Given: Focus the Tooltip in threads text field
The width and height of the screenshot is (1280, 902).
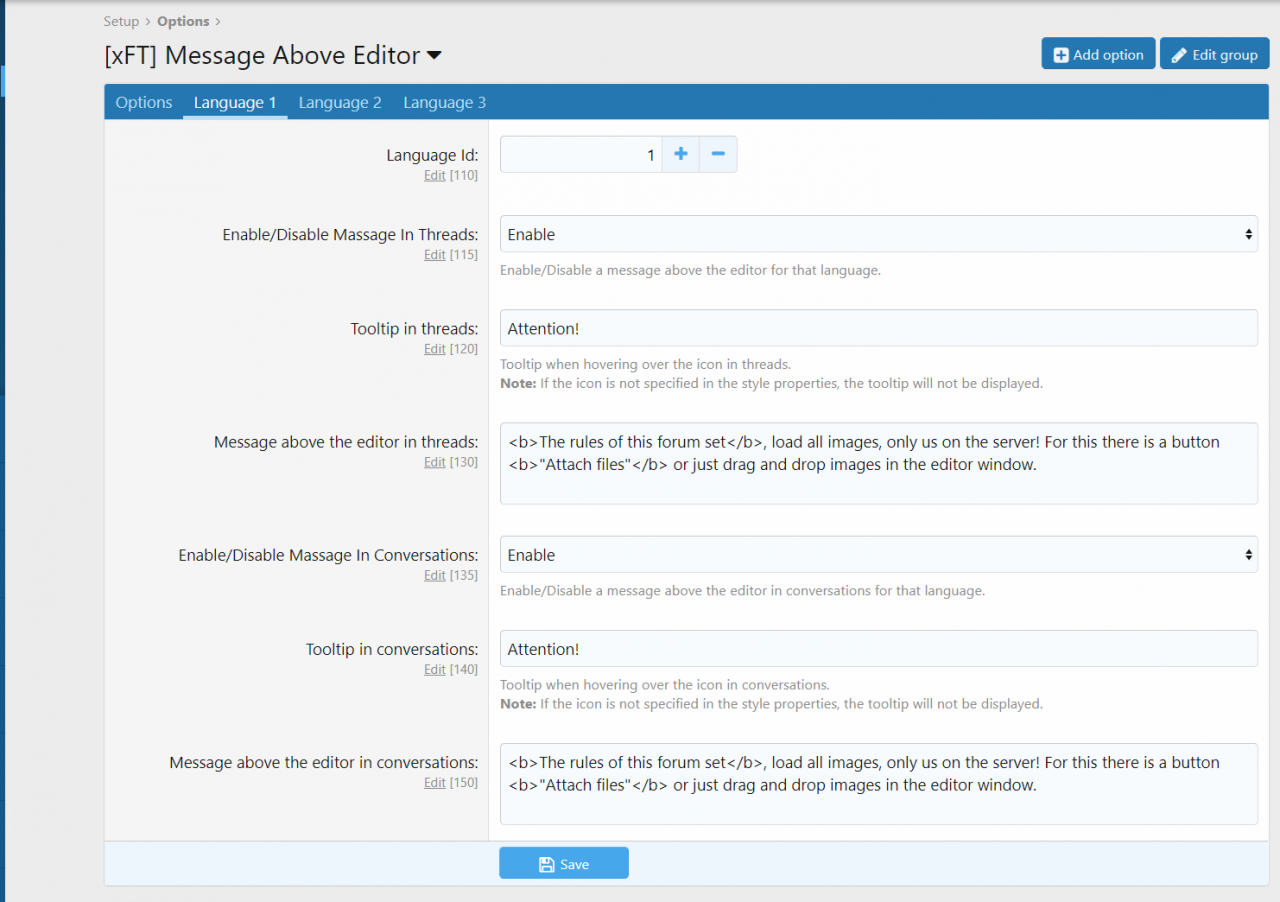Looking at the screenshot, I should point(878,328).
